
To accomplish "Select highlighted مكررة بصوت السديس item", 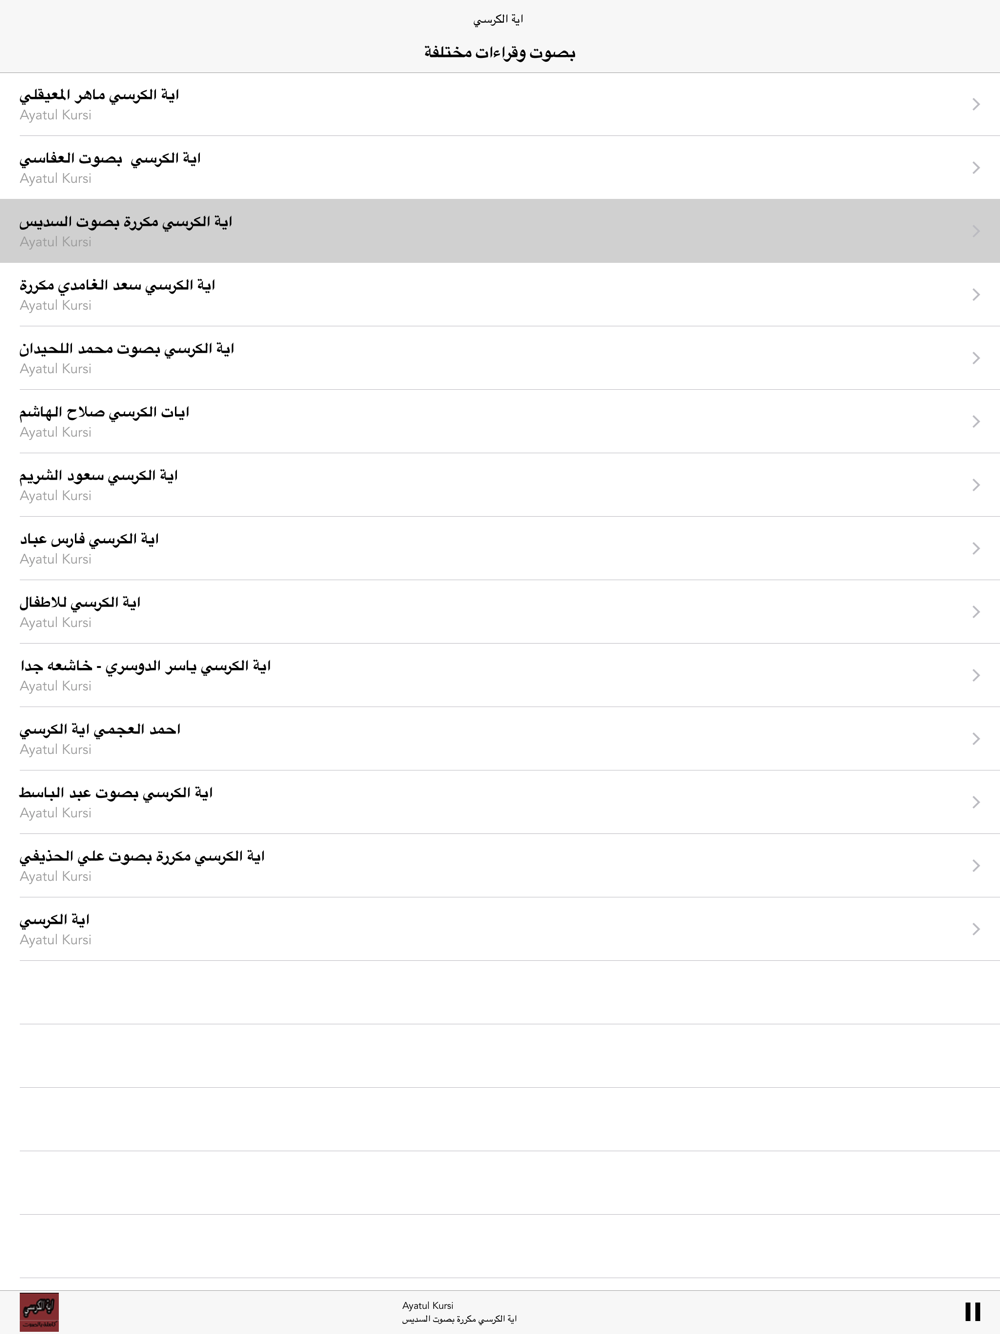I will pyautogui.click(x=500, y=231).
